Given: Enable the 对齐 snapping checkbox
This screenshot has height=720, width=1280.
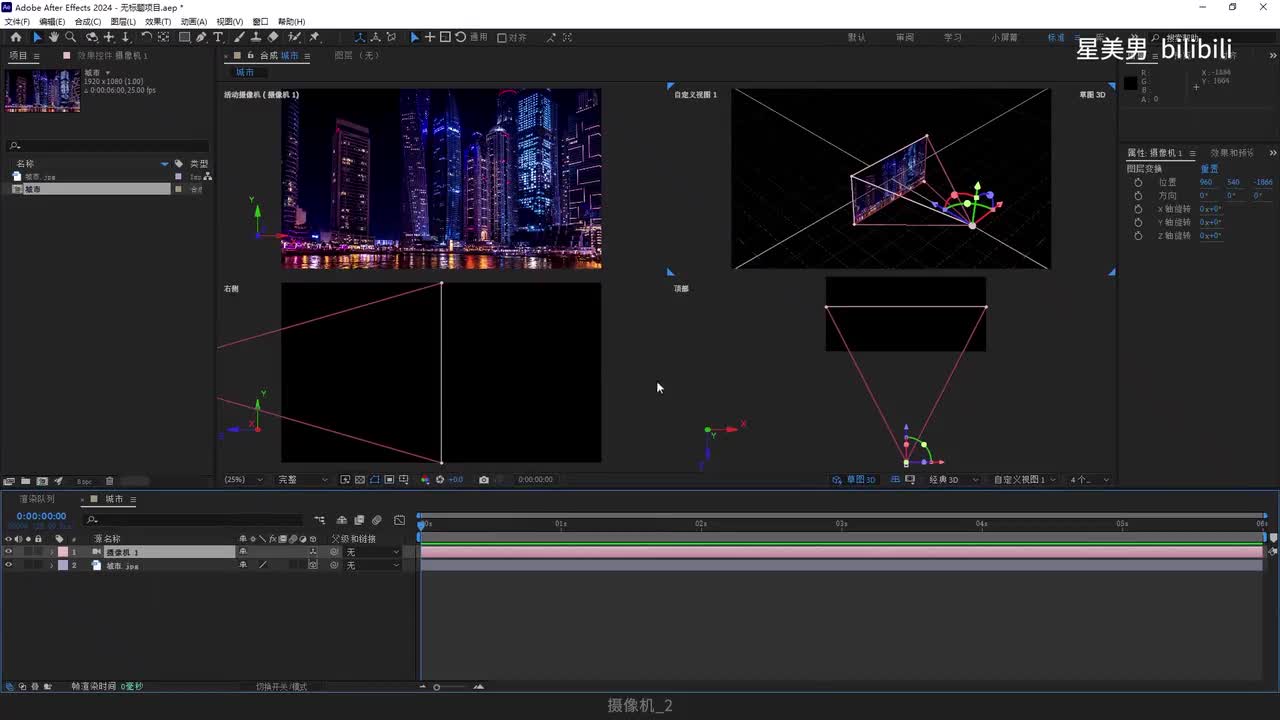Looking at the screenshot, I should click(x=502, y=38).
